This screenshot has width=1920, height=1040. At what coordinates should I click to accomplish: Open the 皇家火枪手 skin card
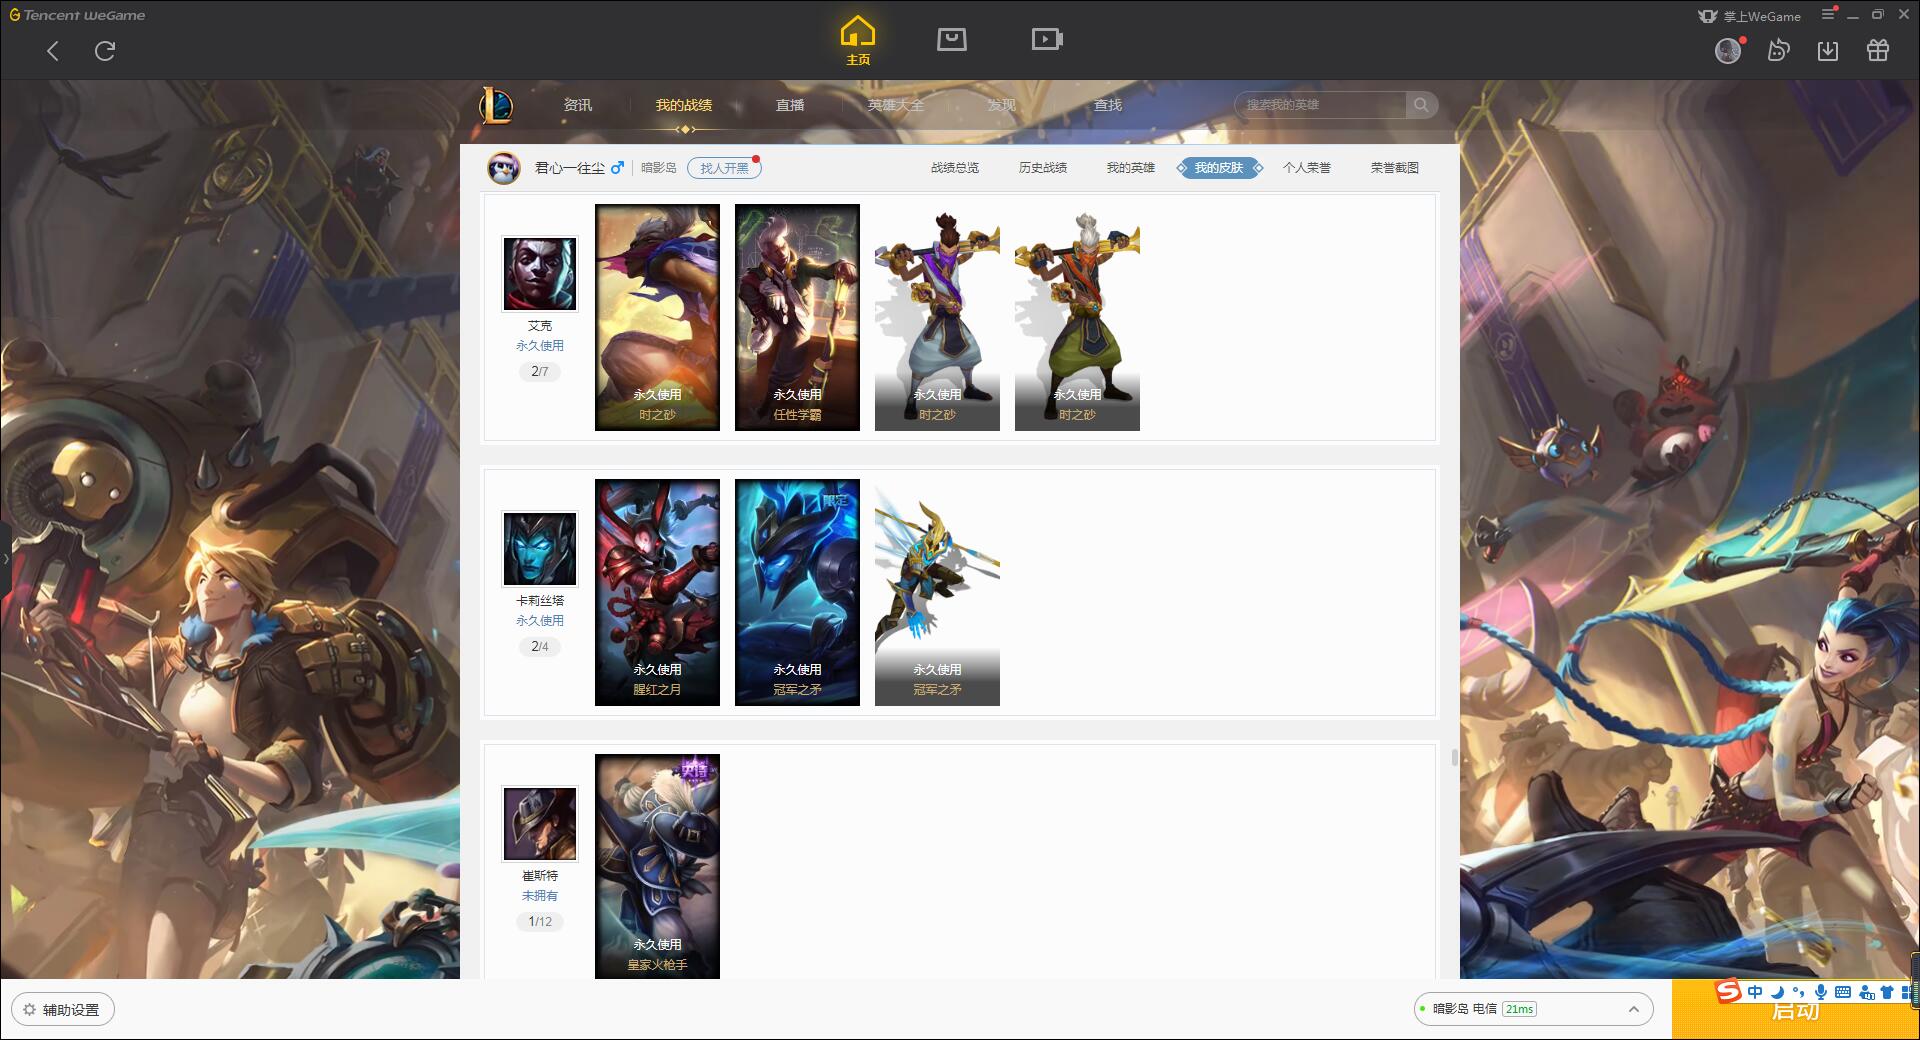tap(657, 866)
